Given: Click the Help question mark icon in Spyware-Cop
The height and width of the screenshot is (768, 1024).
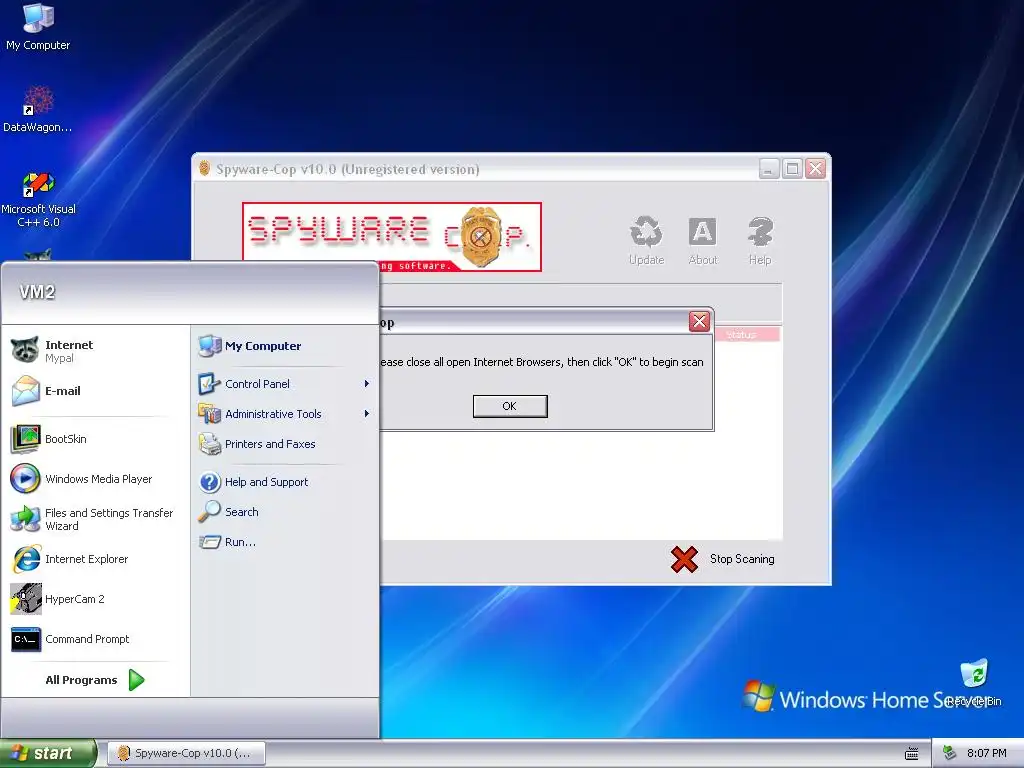Looking at the screenshot, I should 760,240.
